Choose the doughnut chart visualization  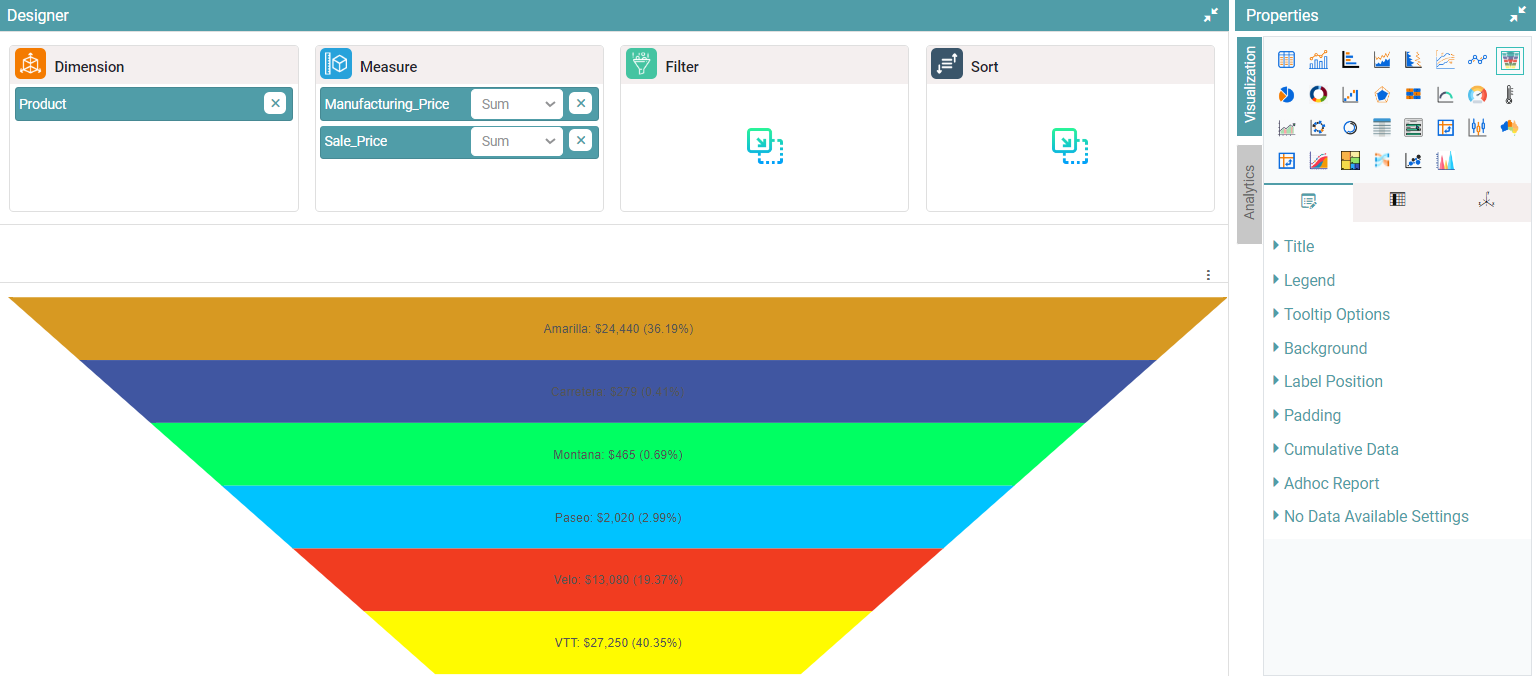pos(1318,95)
